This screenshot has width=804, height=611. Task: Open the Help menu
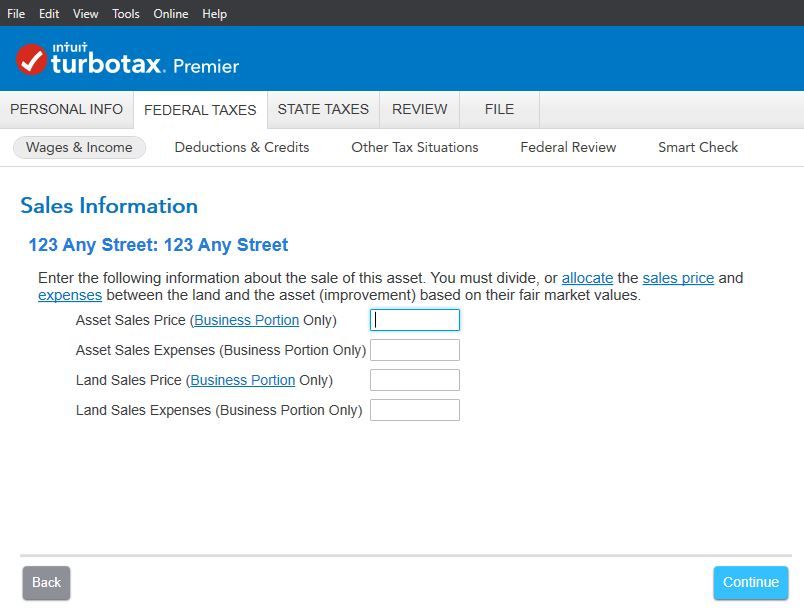click(214, 14)
